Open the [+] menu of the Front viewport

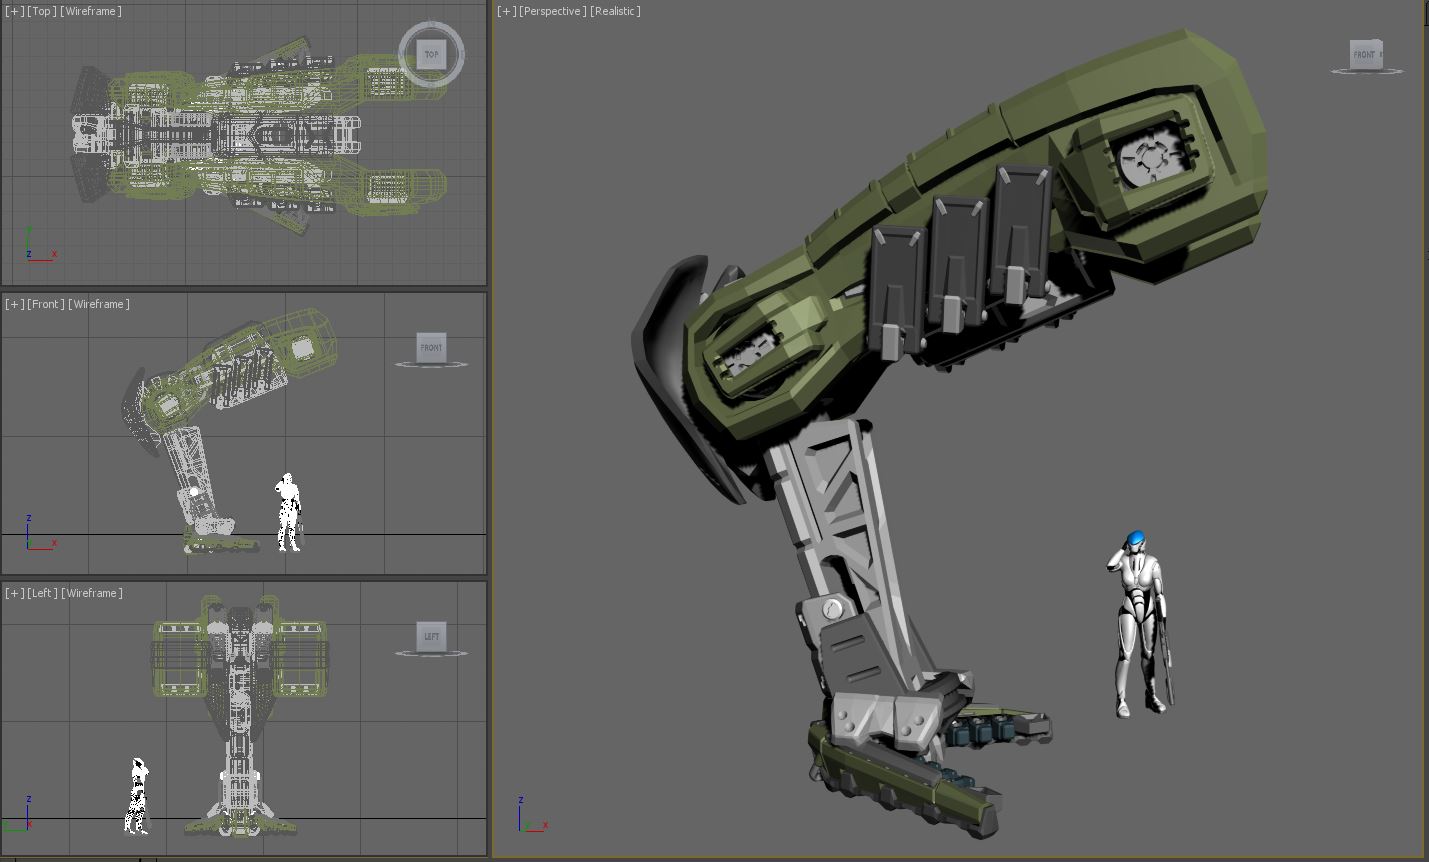[x=14, y=304]
